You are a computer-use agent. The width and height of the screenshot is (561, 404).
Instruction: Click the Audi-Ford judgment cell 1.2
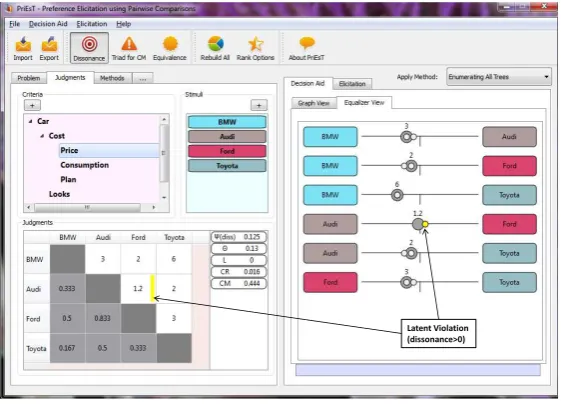138,289
